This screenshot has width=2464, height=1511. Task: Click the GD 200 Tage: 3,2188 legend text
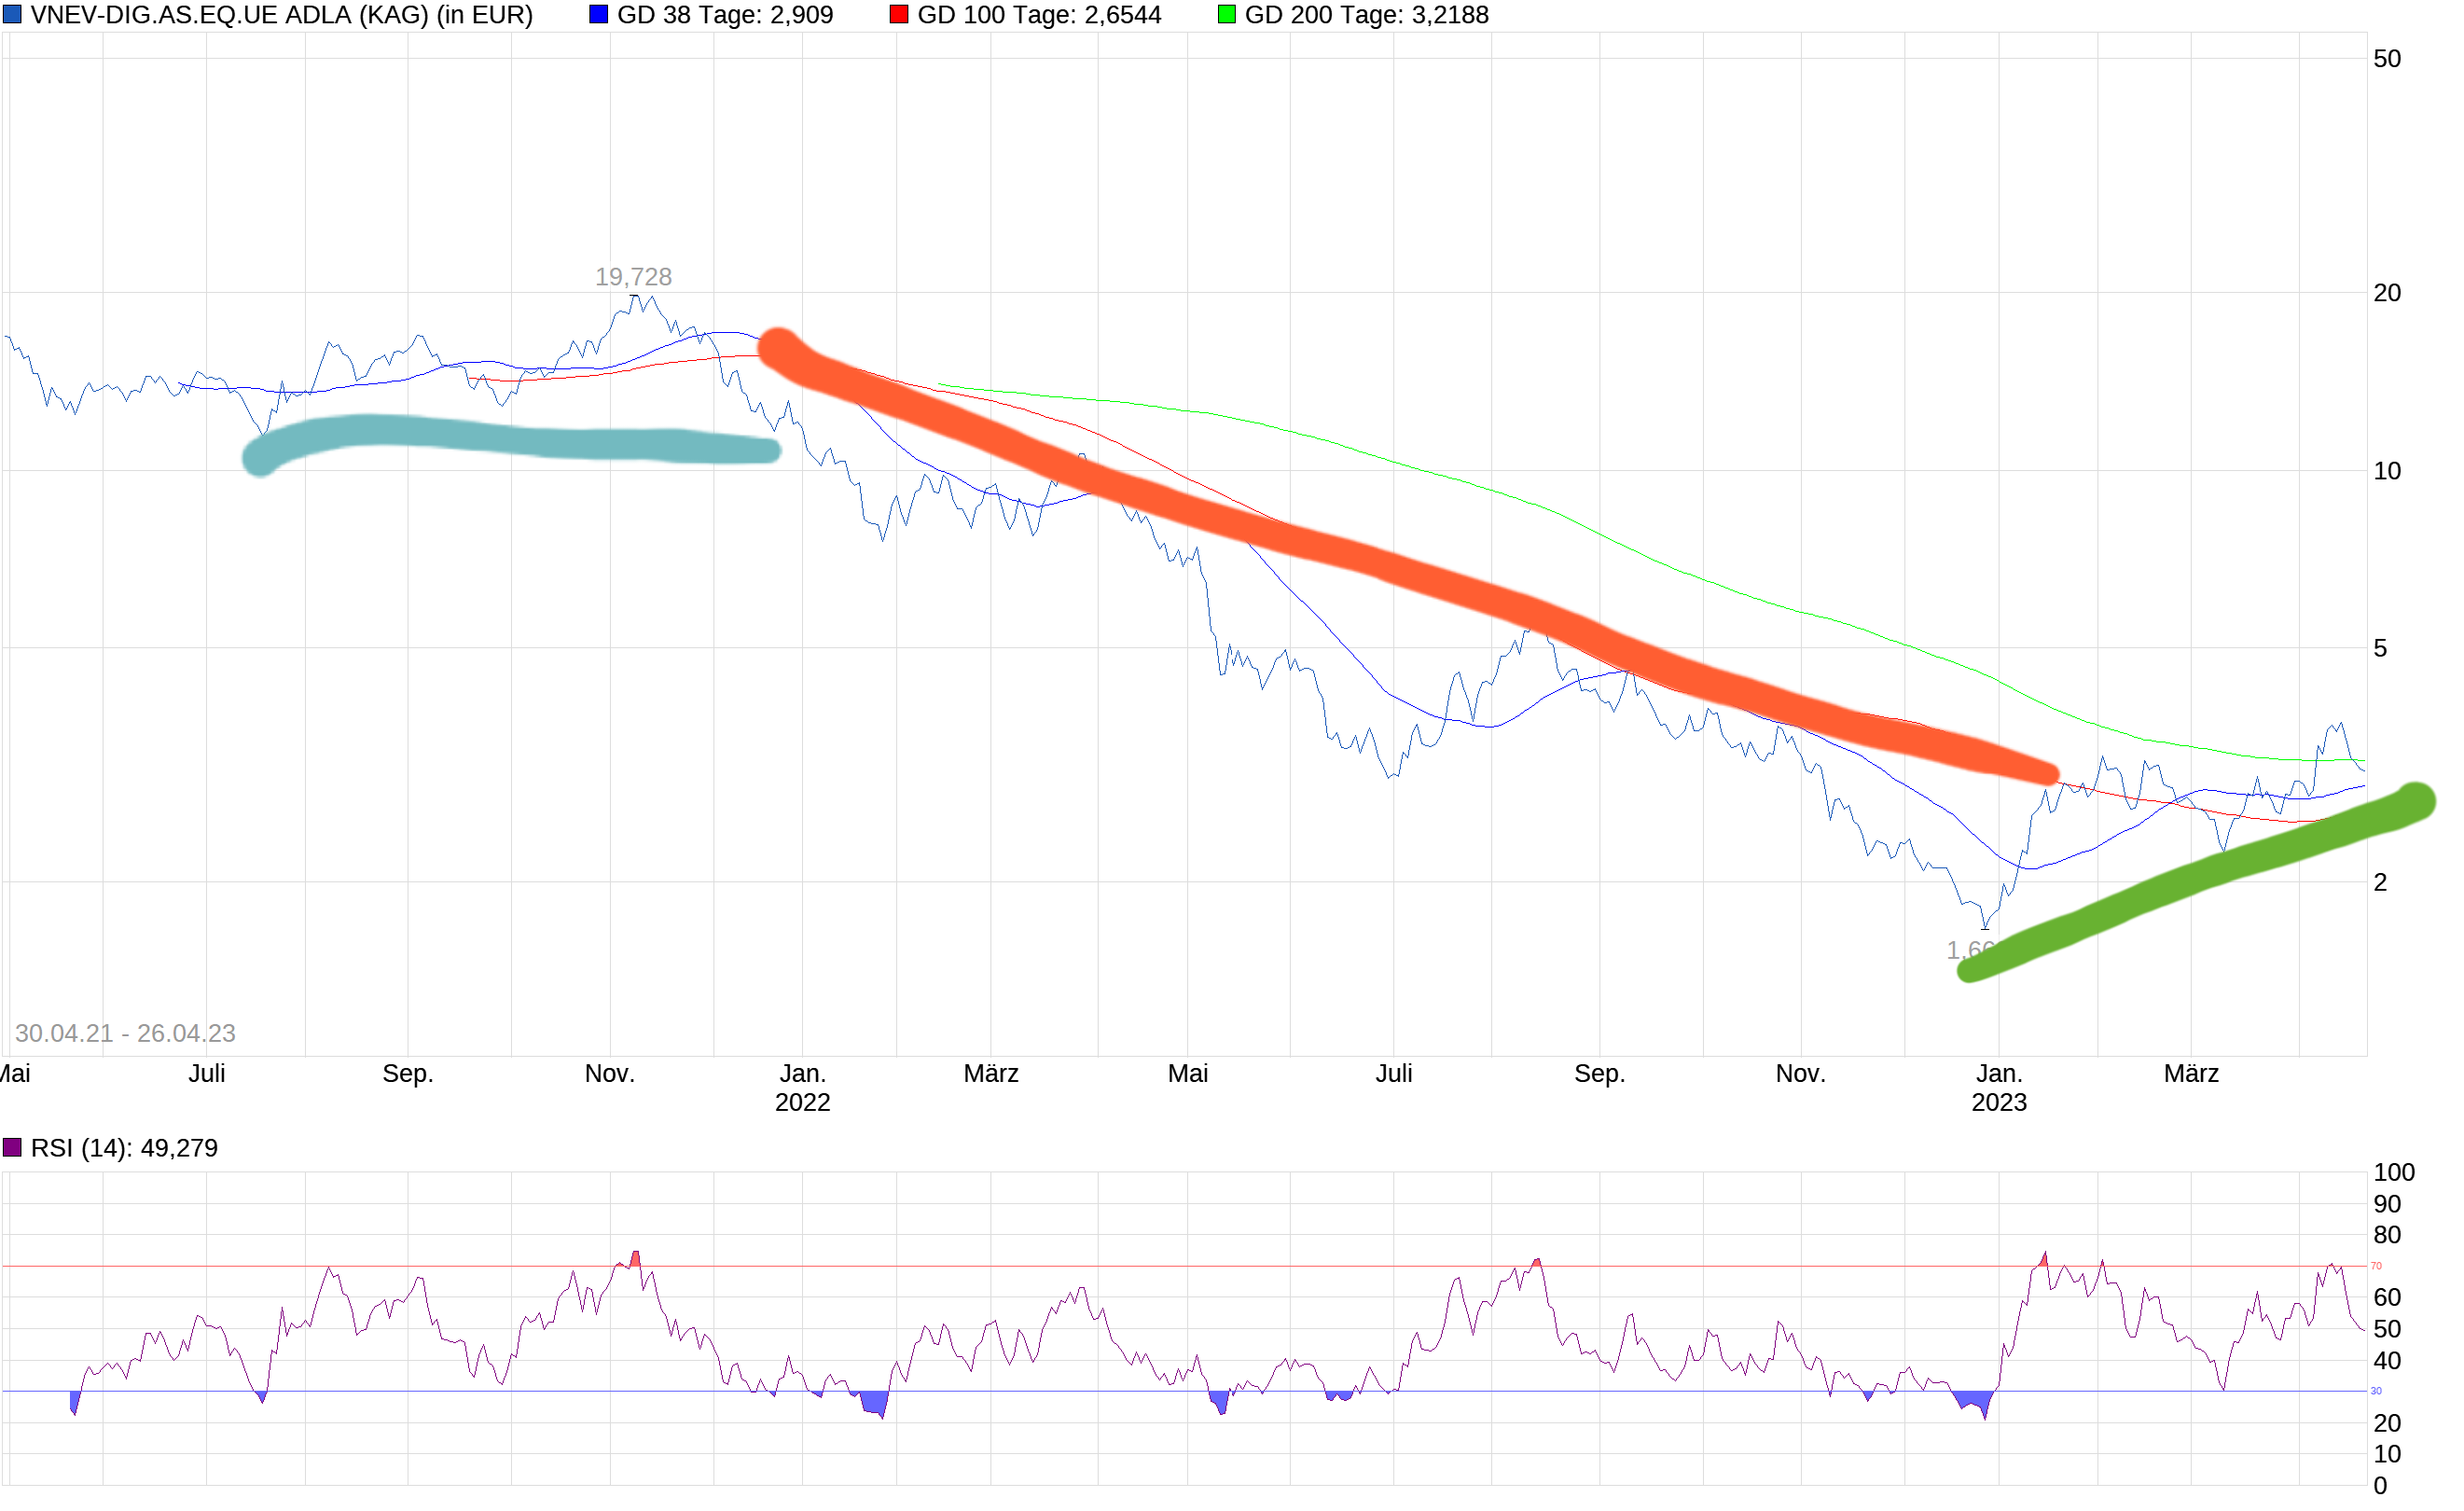[x=1366, y=15]
